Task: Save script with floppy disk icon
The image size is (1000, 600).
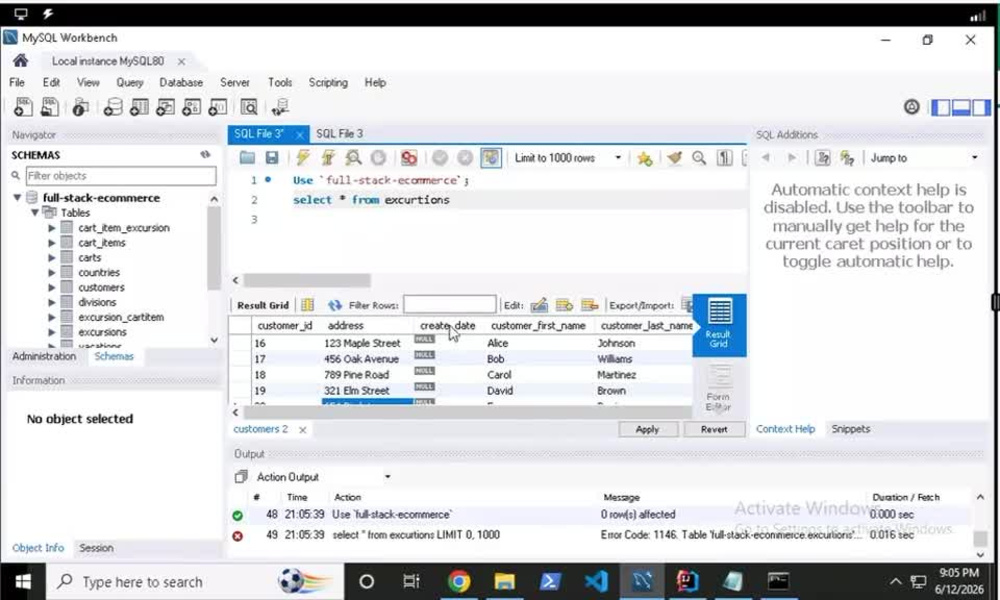Action: tap(272, 158)
